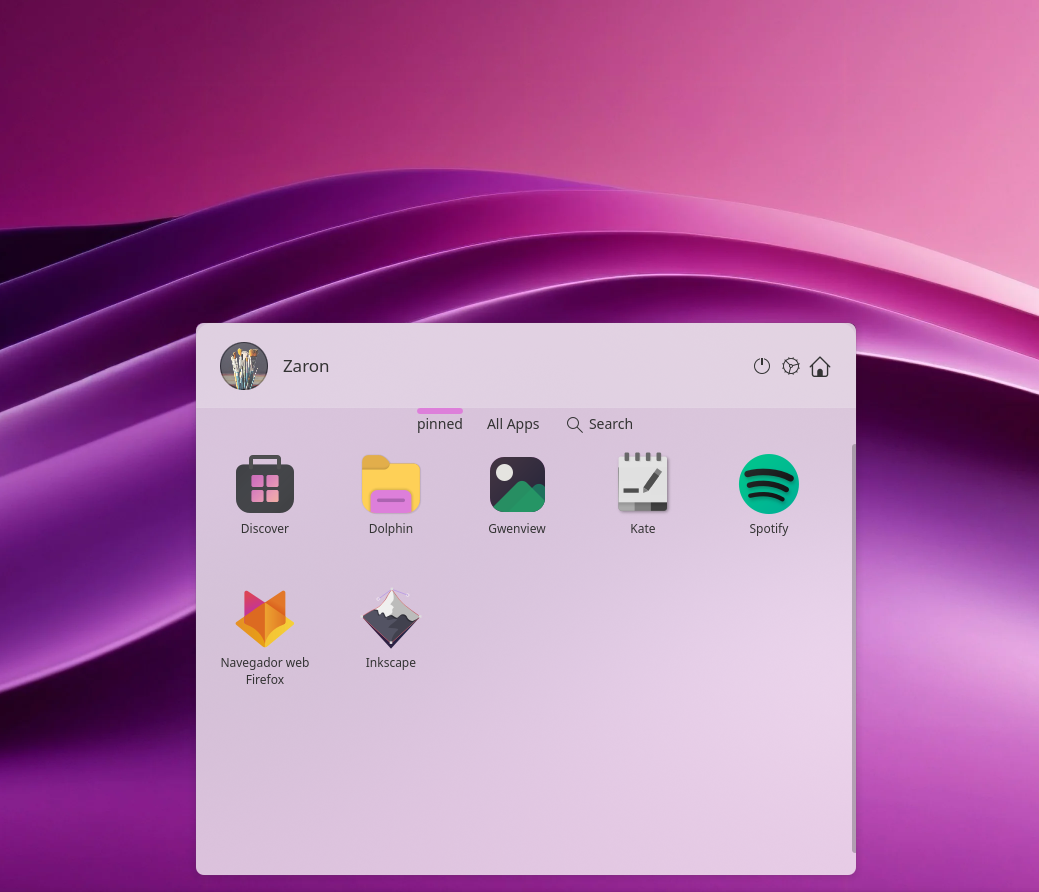Open system settings icon in header
Screen dimensions: 1039x892
791,366
